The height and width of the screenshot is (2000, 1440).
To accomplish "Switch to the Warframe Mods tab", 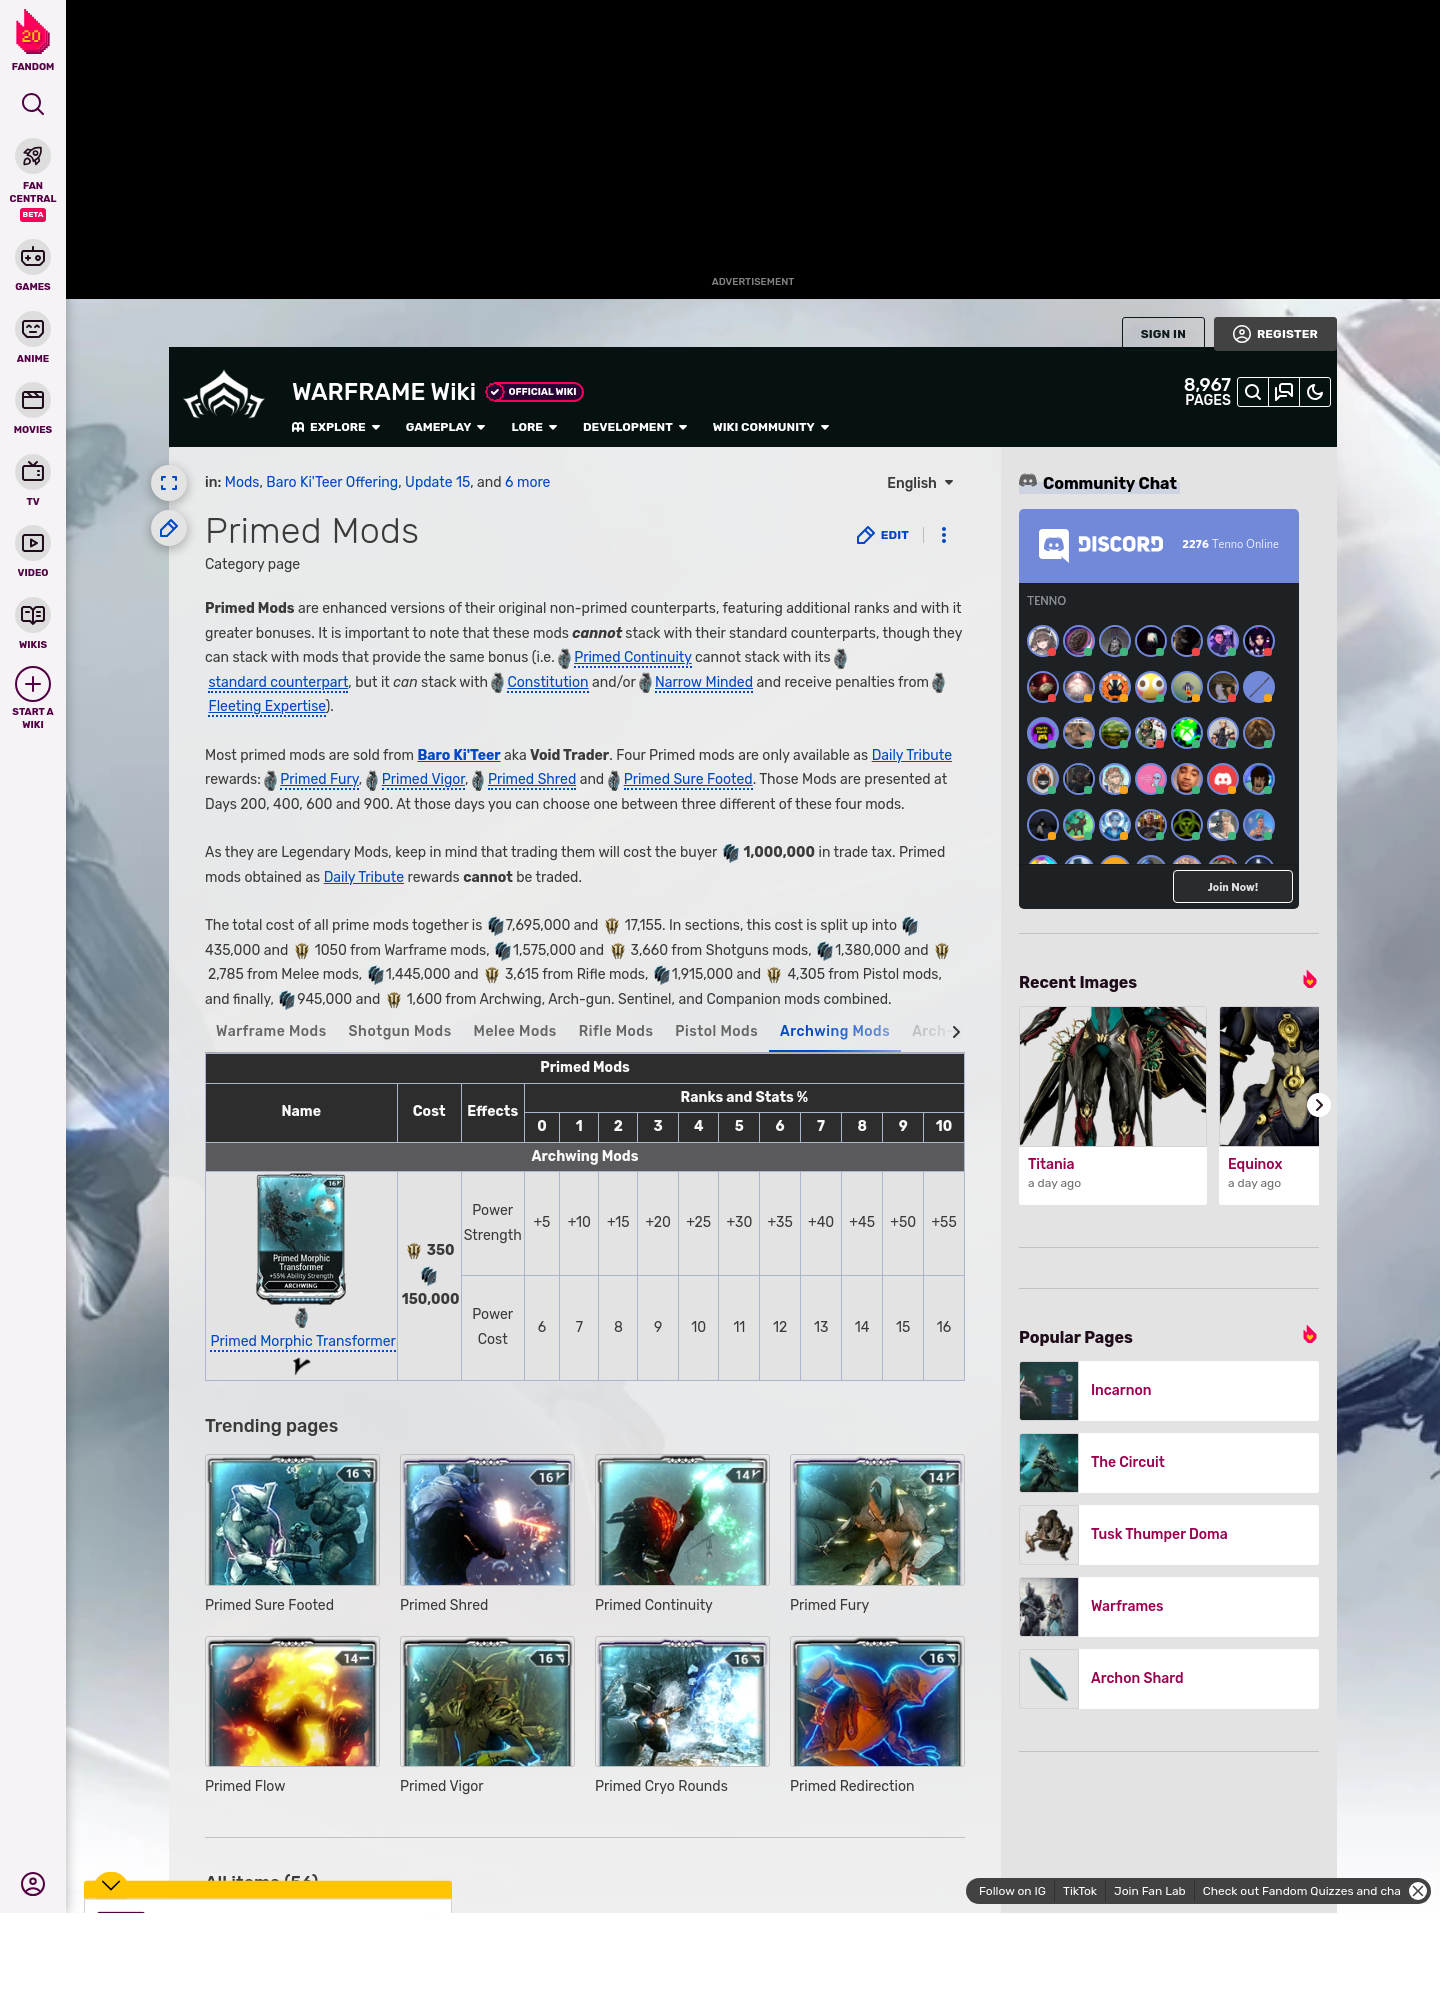I will (271, 1031).
